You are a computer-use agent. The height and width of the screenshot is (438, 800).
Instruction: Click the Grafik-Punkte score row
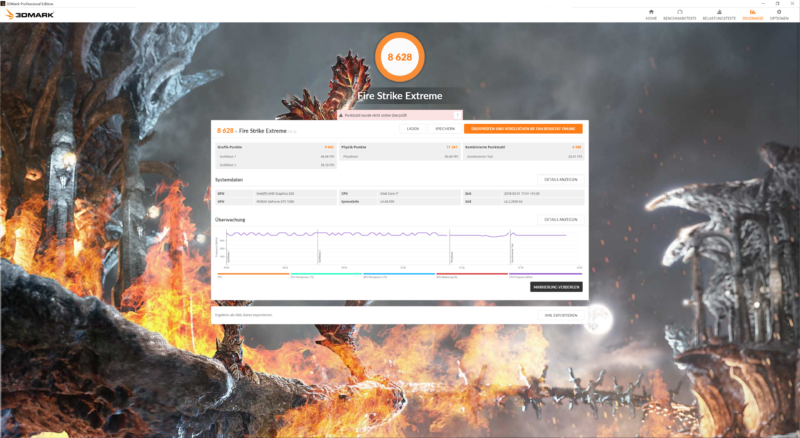(x=276, y=147)
